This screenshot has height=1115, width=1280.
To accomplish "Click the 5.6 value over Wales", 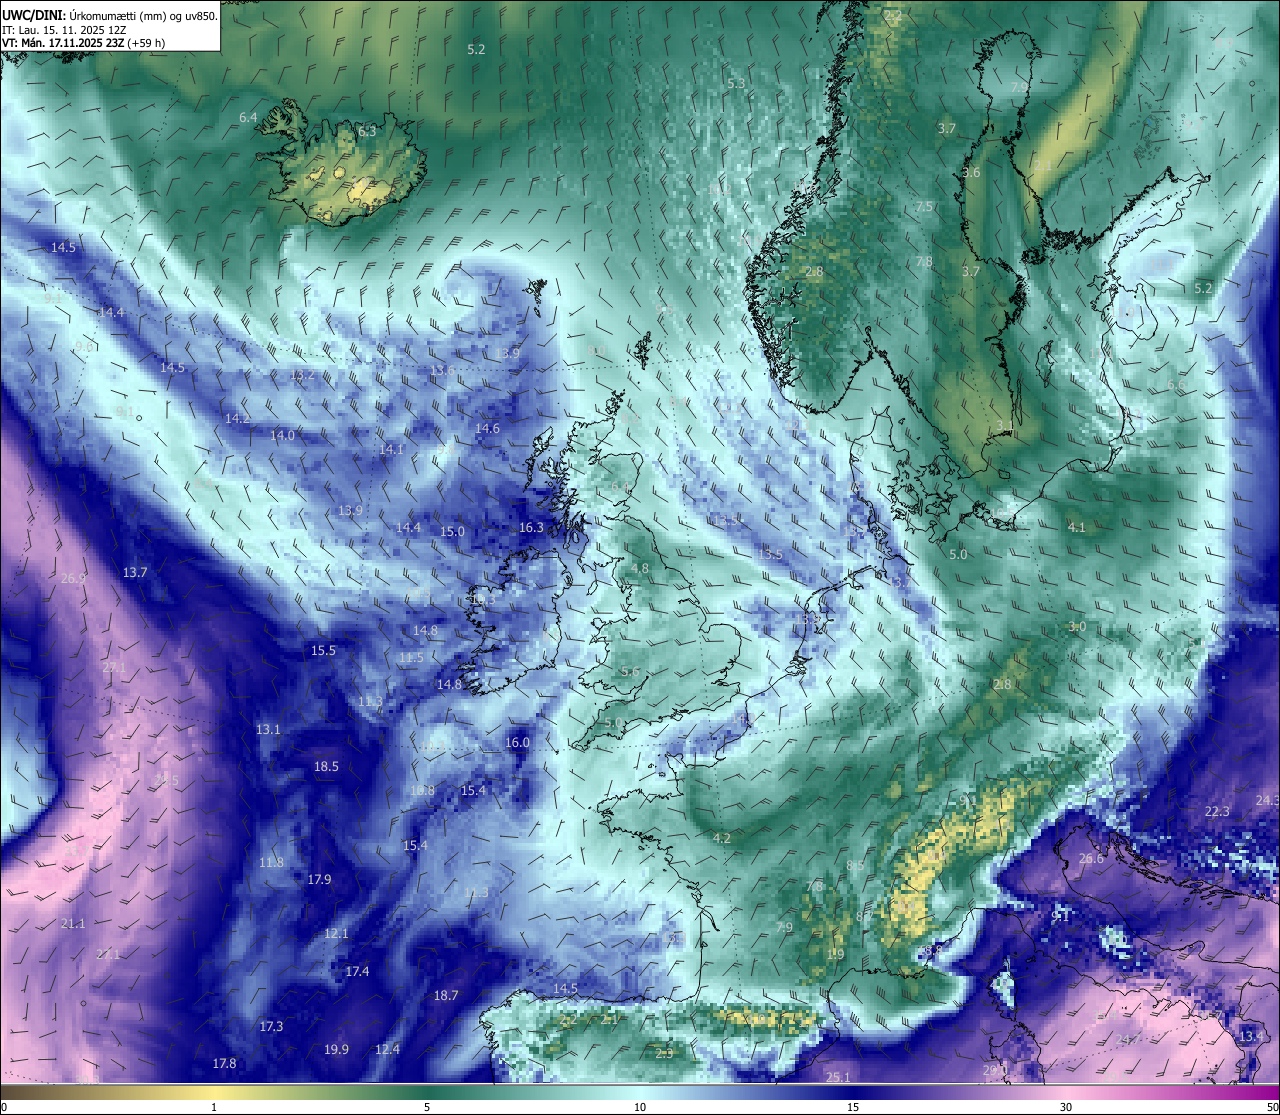I will click(630, 672).
